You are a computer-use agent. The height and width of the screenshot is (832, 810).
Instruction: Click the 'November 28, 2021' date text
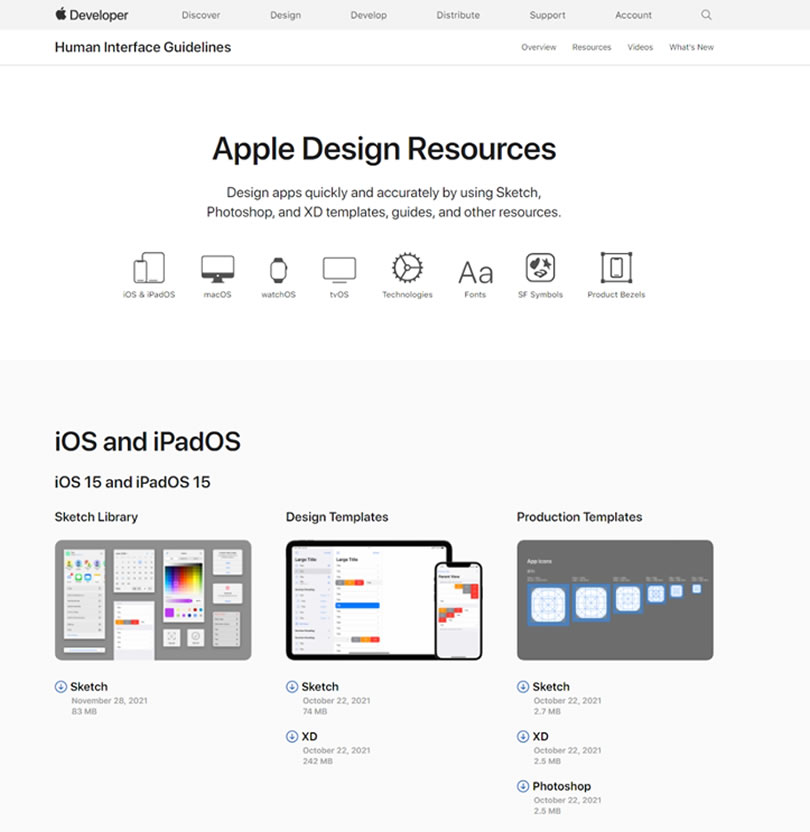point(109,700)
